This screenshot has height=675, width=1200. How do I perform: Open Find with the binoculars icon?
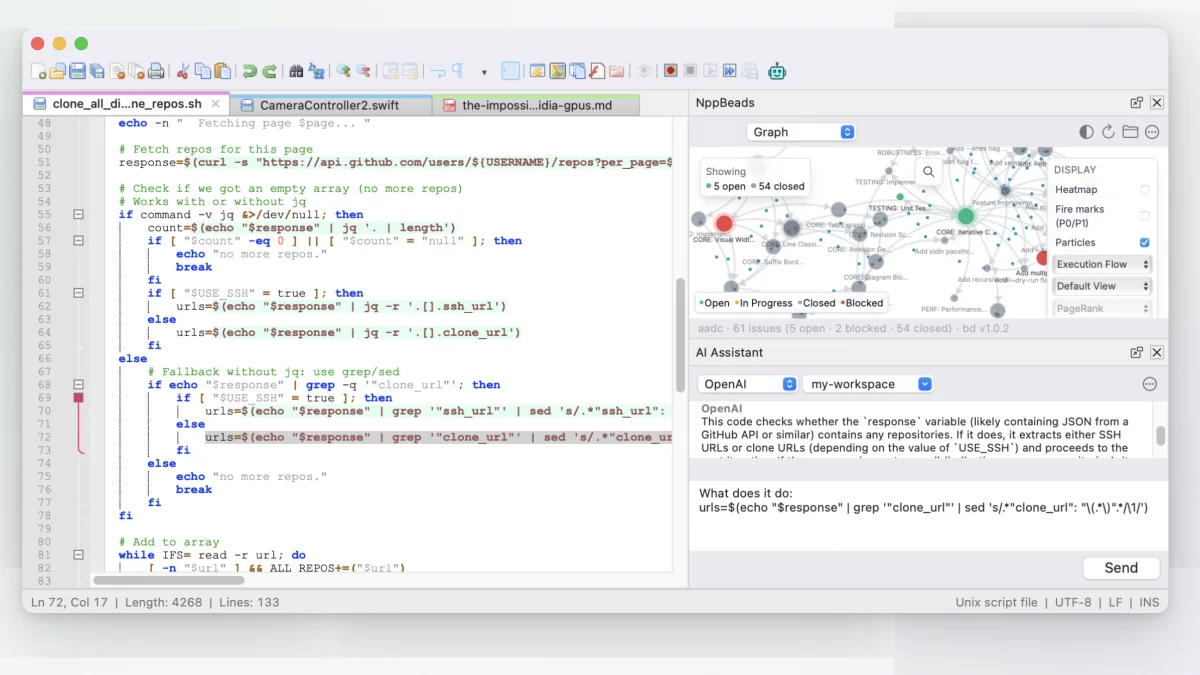click(296, 71)
